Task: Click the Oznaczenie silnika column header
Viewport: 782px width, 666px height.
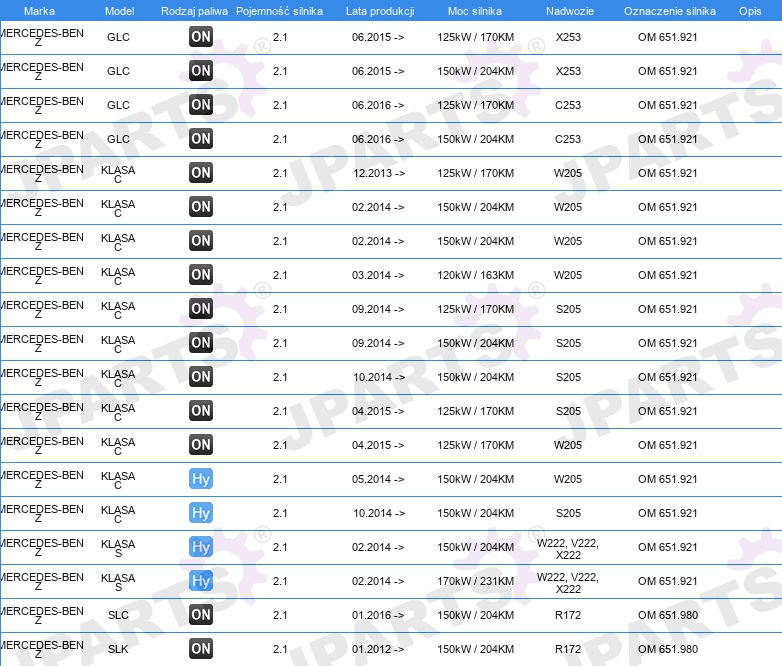Action: 670,11
